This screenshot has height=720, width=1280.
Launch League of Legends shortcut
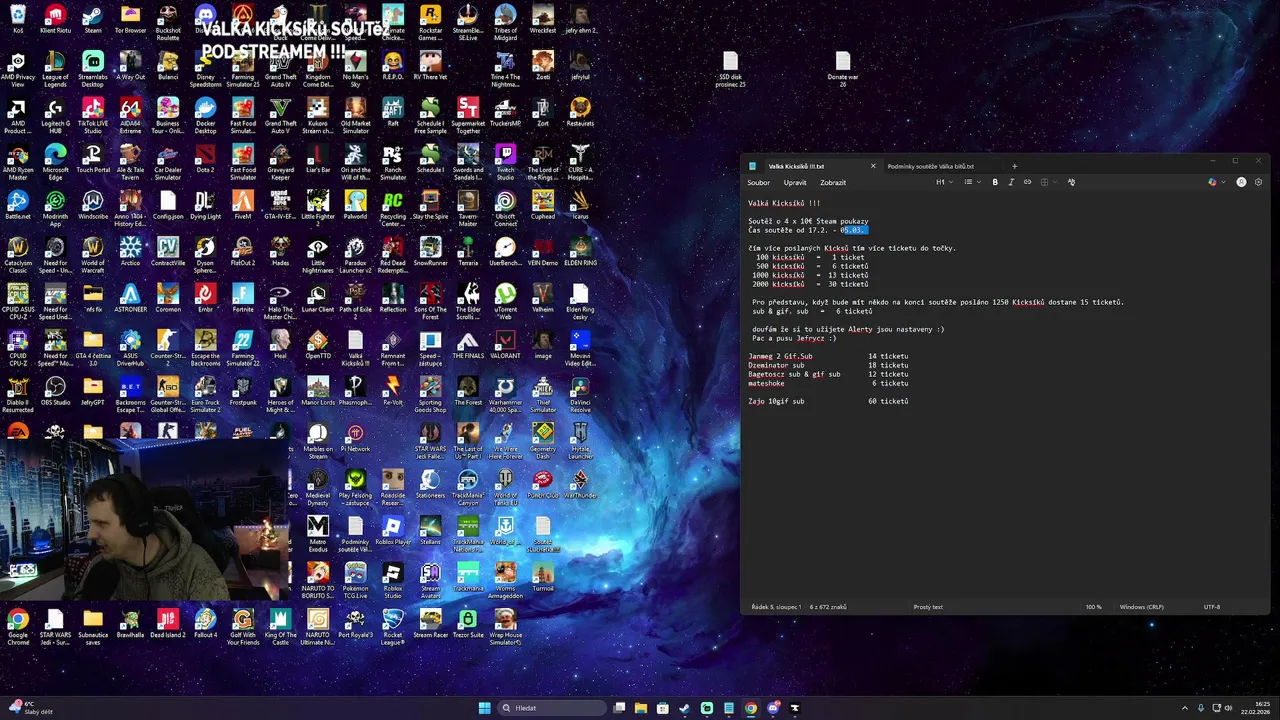pos(55,69)
